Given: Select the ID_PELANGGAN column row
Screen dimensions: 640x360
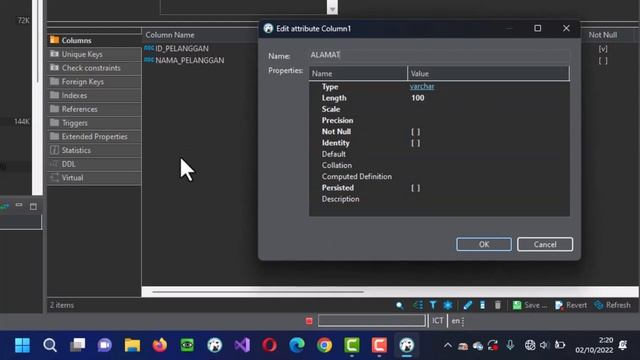Looking at the screenshot, I should tap(182, 49).
